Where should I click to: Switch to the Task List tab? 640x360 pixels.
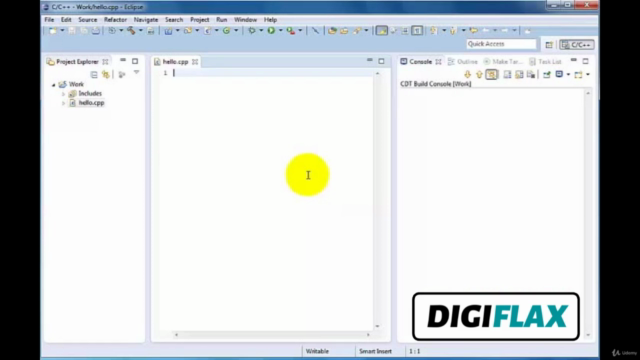click(545, 62)
